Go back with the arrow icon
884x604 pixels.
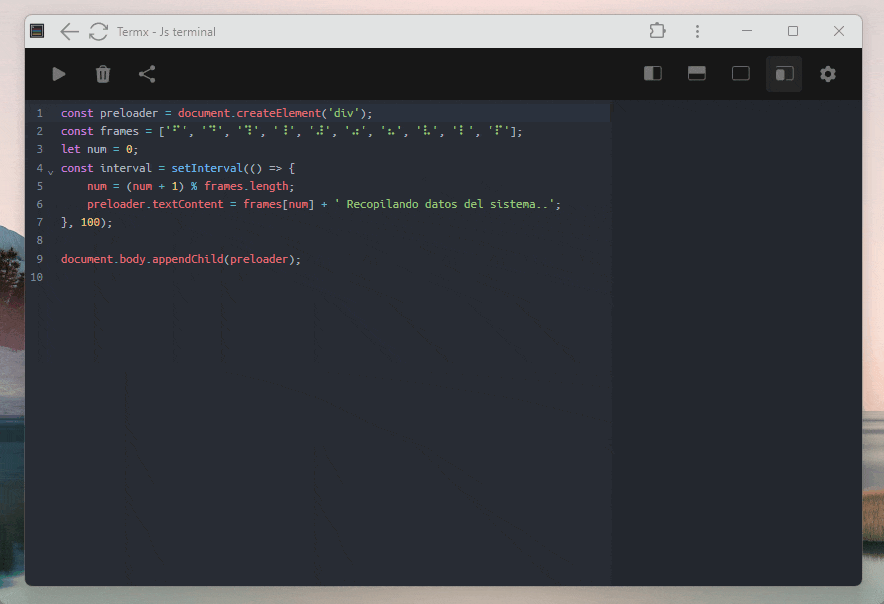point(69,32)
